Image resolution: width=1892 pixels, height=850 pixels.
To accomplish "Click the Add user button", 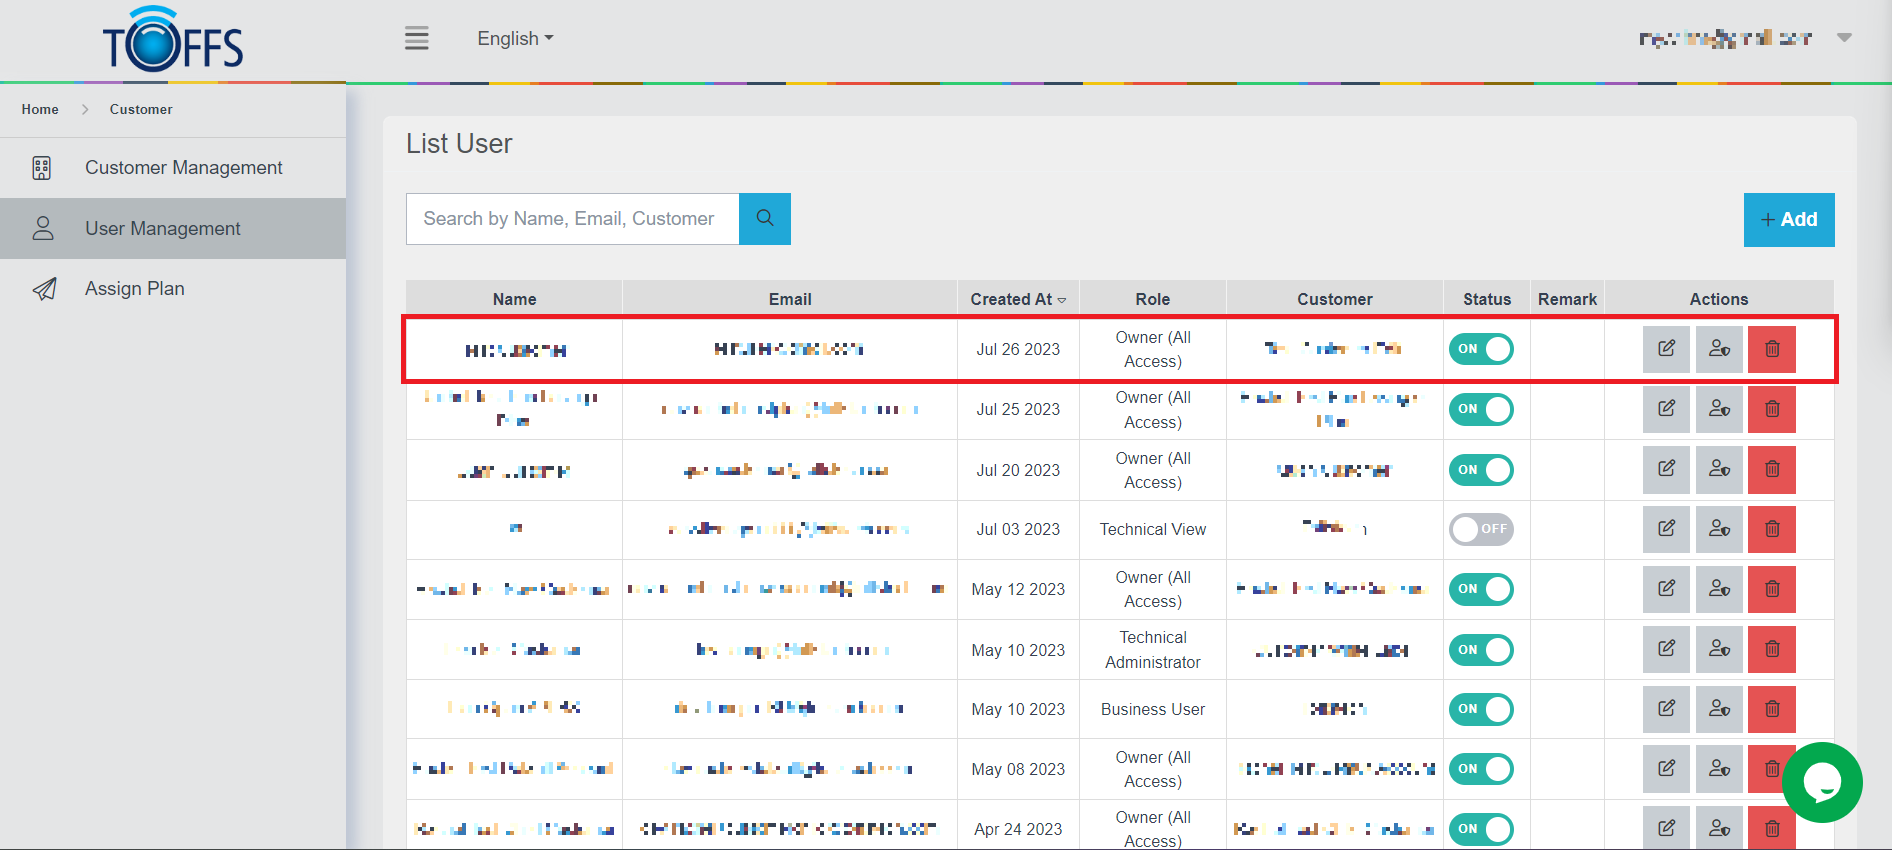I will [1788, 220].
